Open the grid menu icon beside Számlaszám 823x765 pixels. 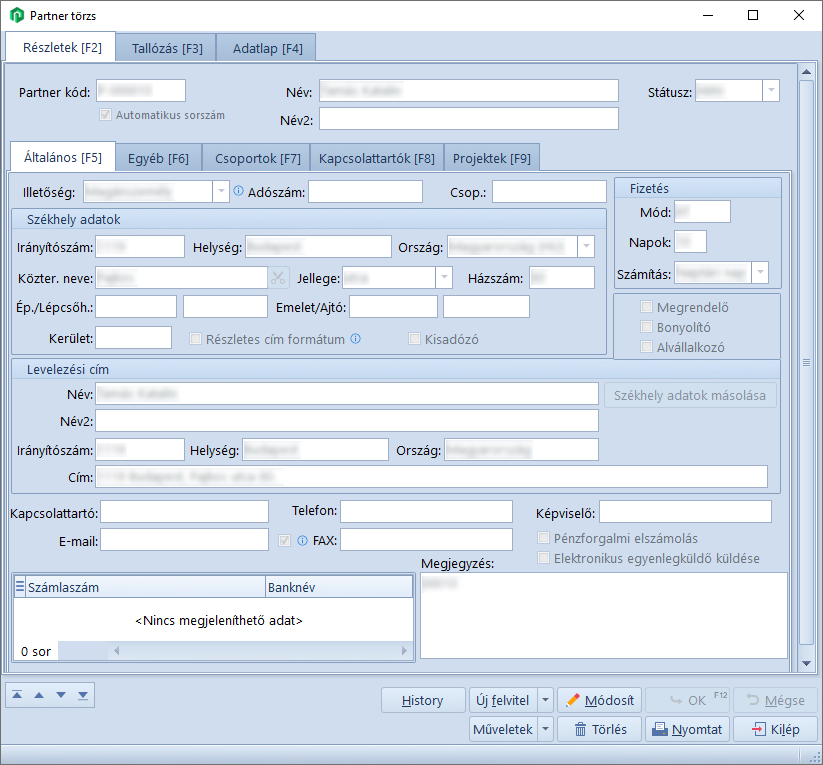click(20, 588)
